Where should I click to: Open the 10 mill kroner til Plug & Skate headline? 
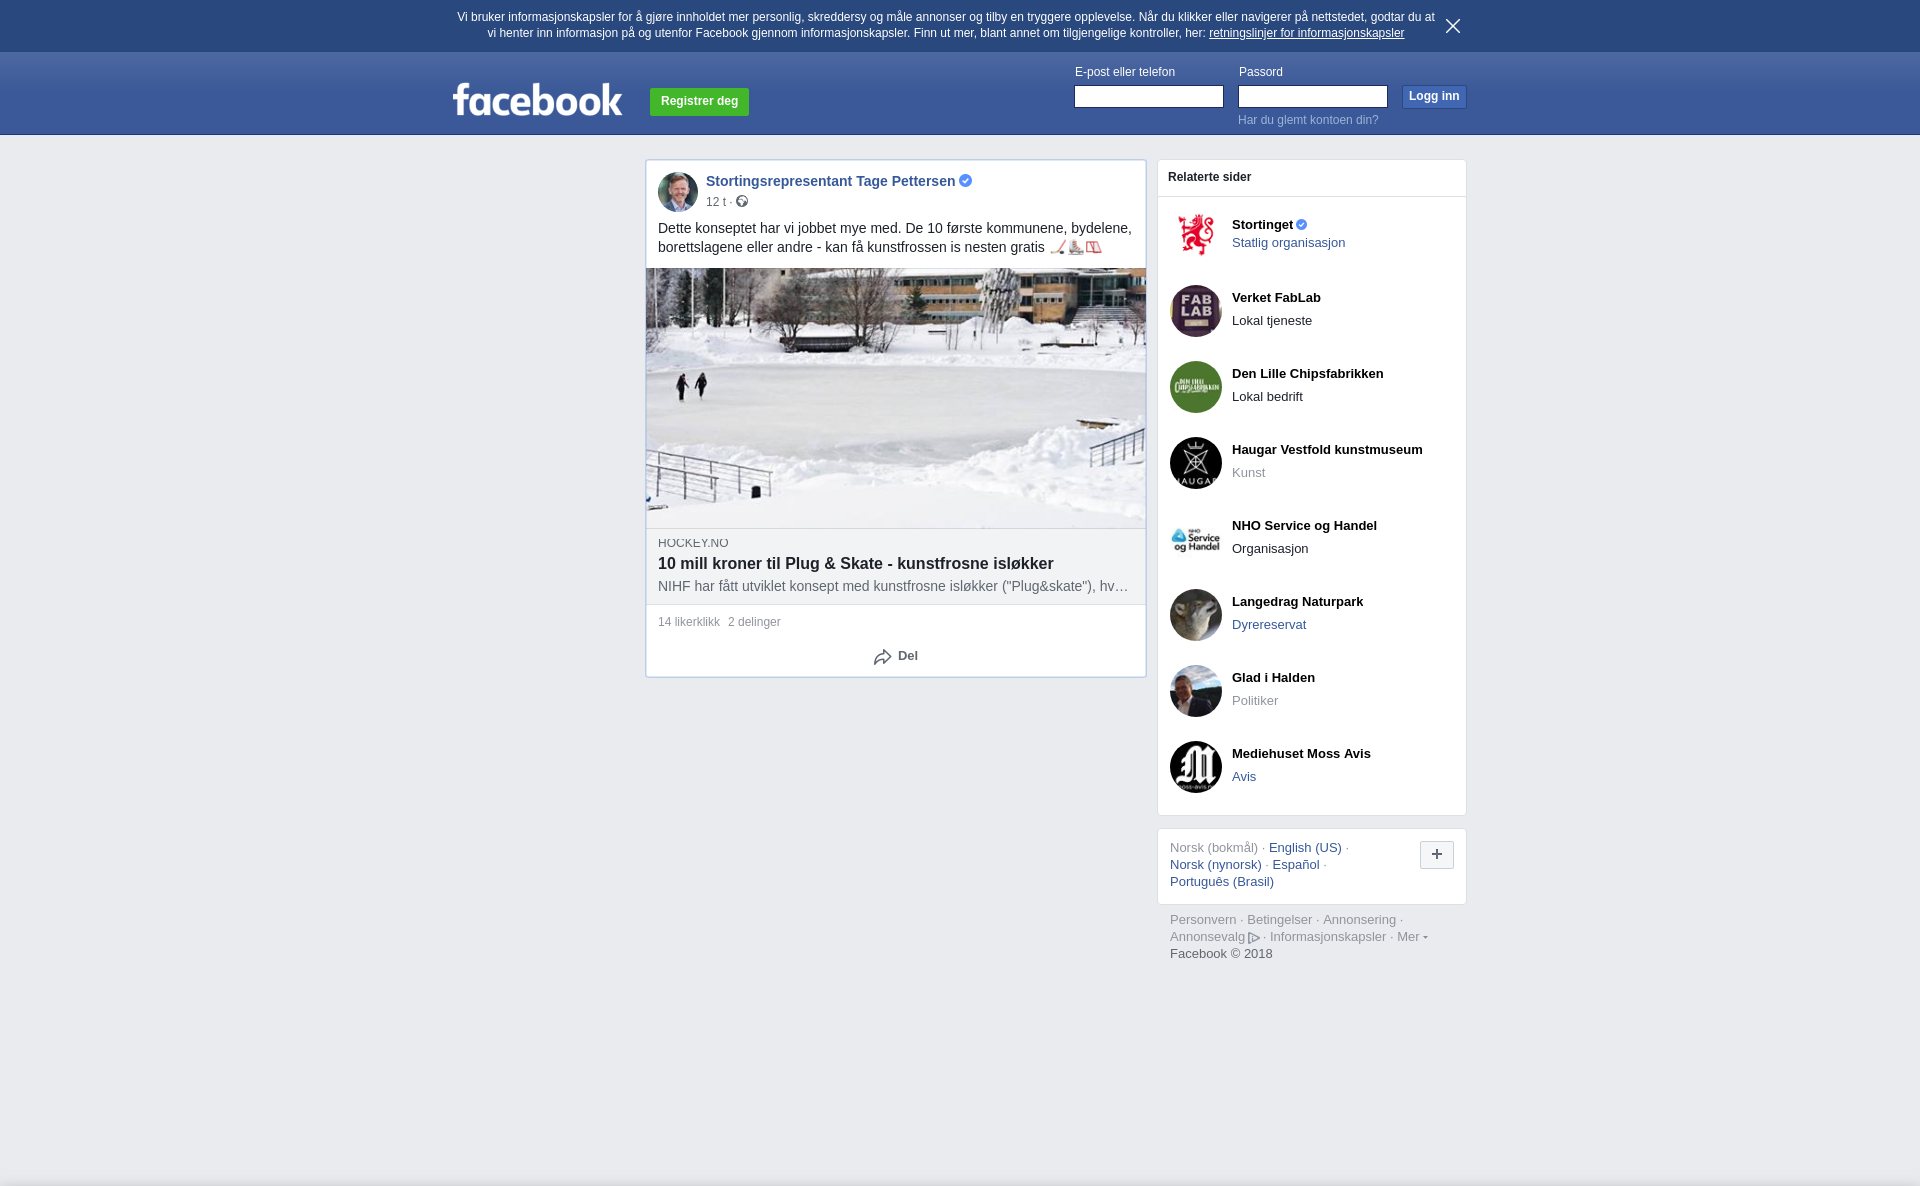pyautogui.click(x=856, y=564)
